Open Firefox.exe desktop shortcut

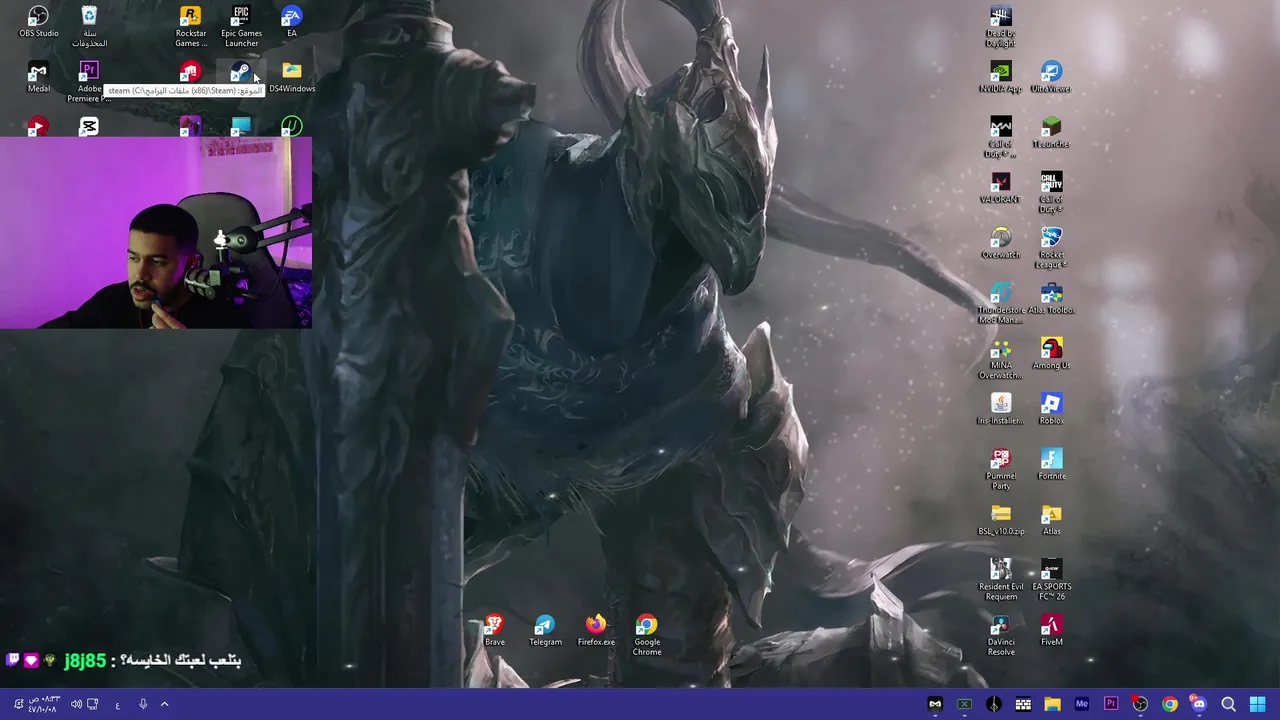pos(596,630)
